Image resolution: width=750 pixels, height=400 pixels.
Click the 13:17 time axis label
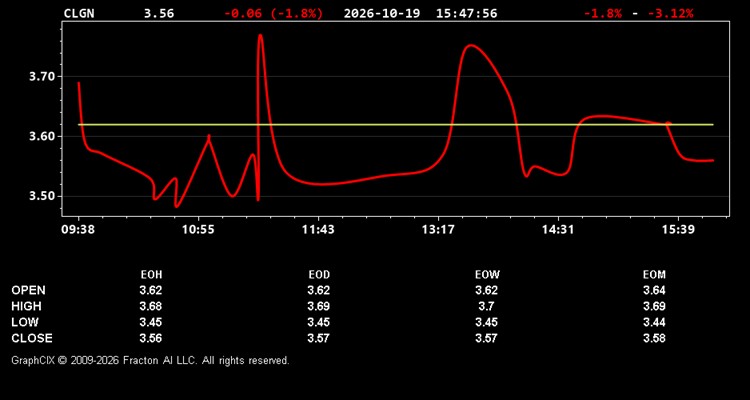point(438,230)
